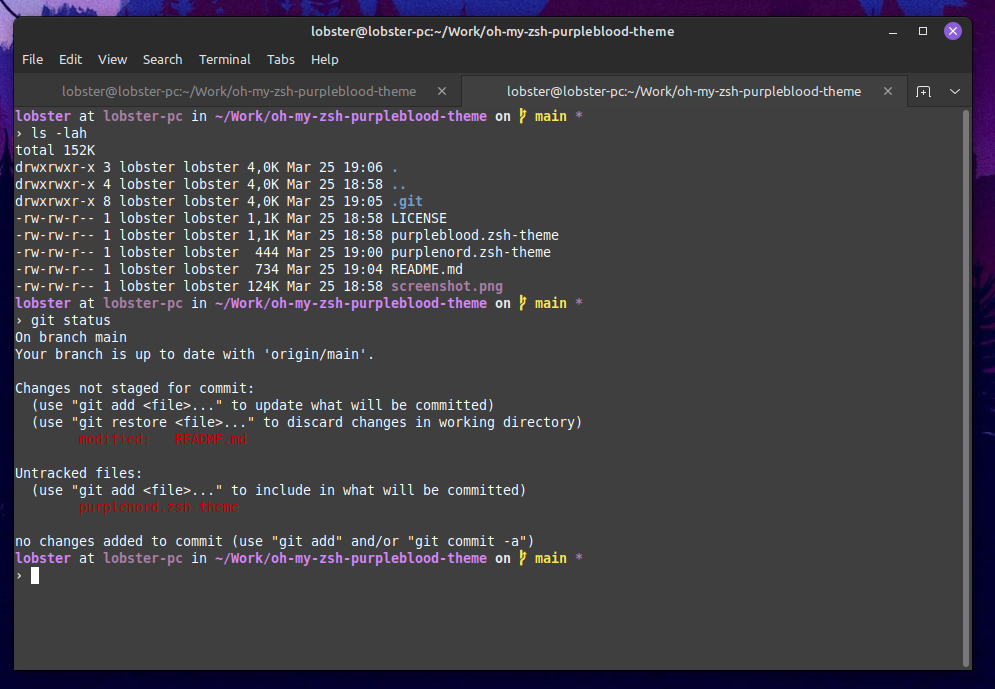
Task: Close the terminal window with the purple button
Action: [953, 31]
